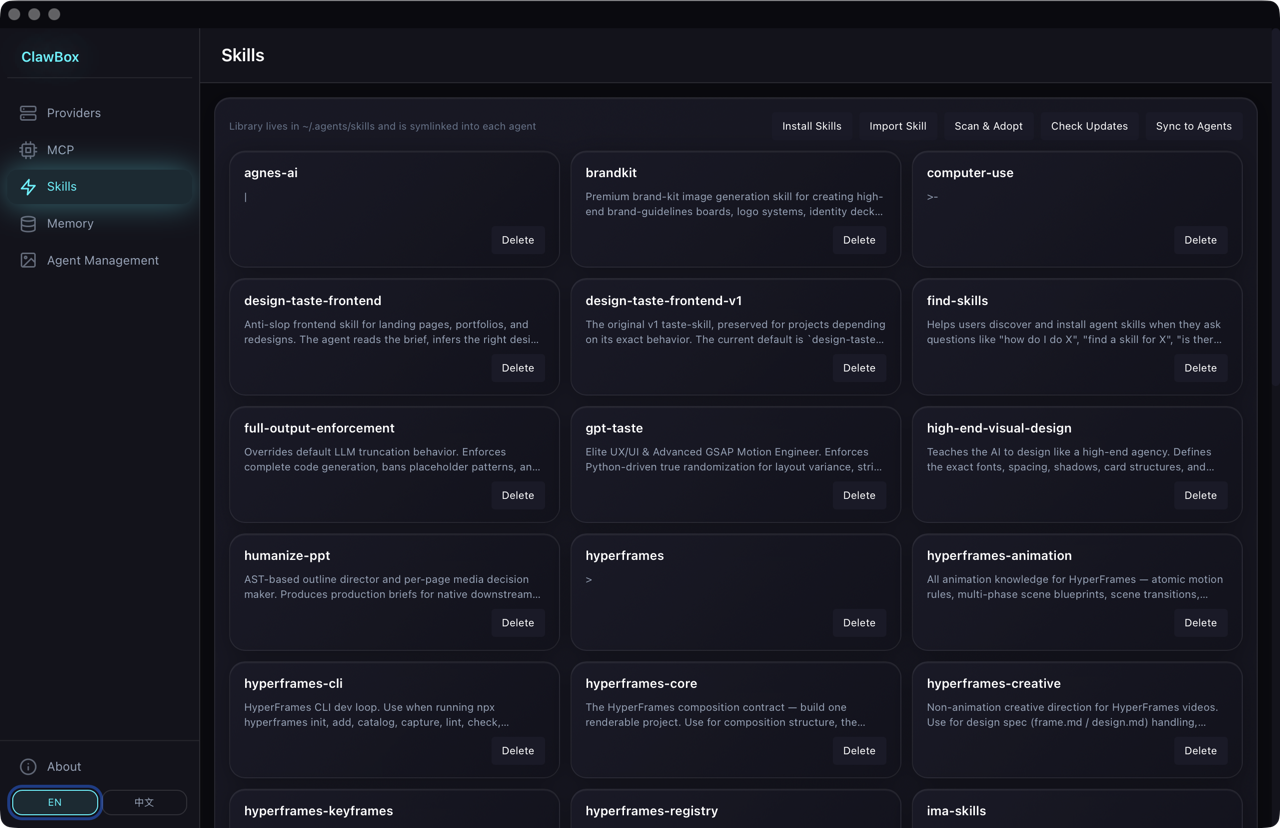This screenshot has height=828, width=1280.
Task: Click the hyperframes-core description text
Action: 735,715
